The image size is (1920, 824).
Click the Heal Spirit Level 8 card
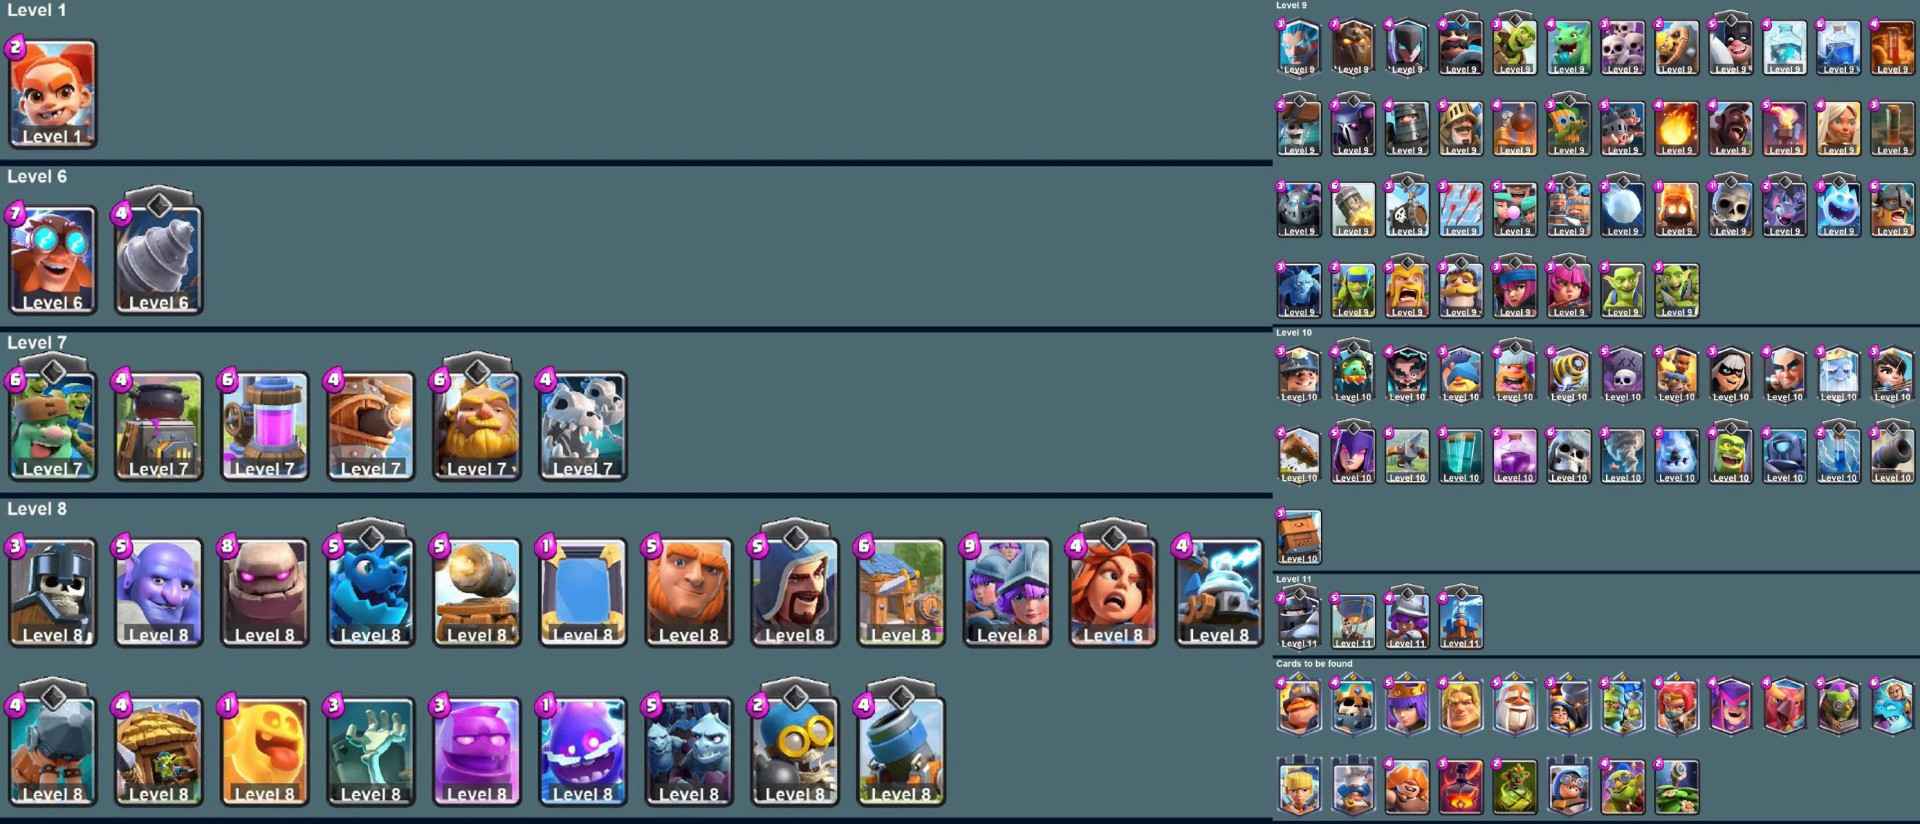coord(264,752)
